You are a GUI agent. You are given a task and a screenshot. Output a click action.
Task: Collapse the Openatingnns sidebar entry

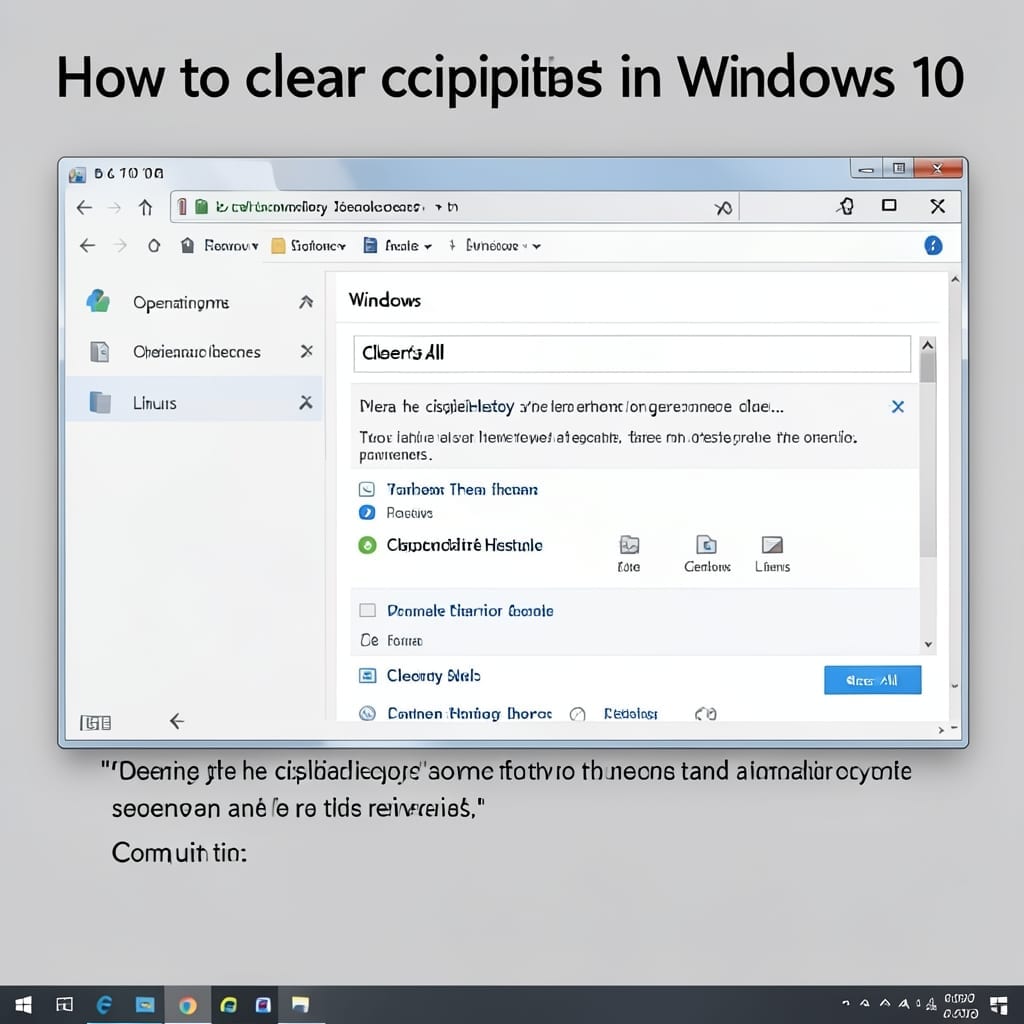coord(306,302)
